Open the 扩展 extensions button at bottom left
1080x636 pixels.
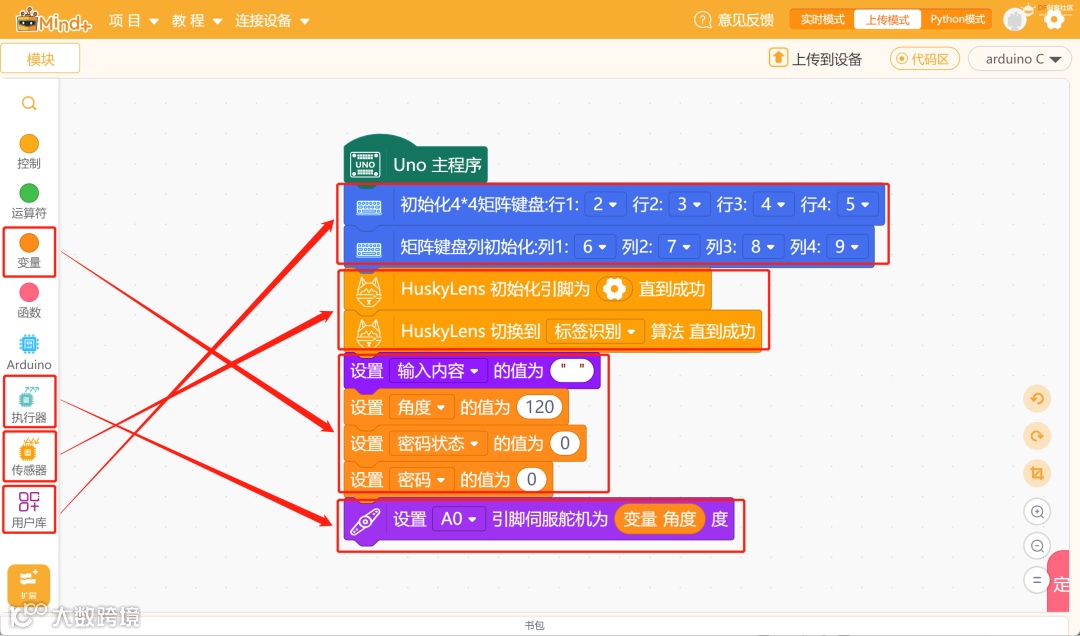click(29, 584)
